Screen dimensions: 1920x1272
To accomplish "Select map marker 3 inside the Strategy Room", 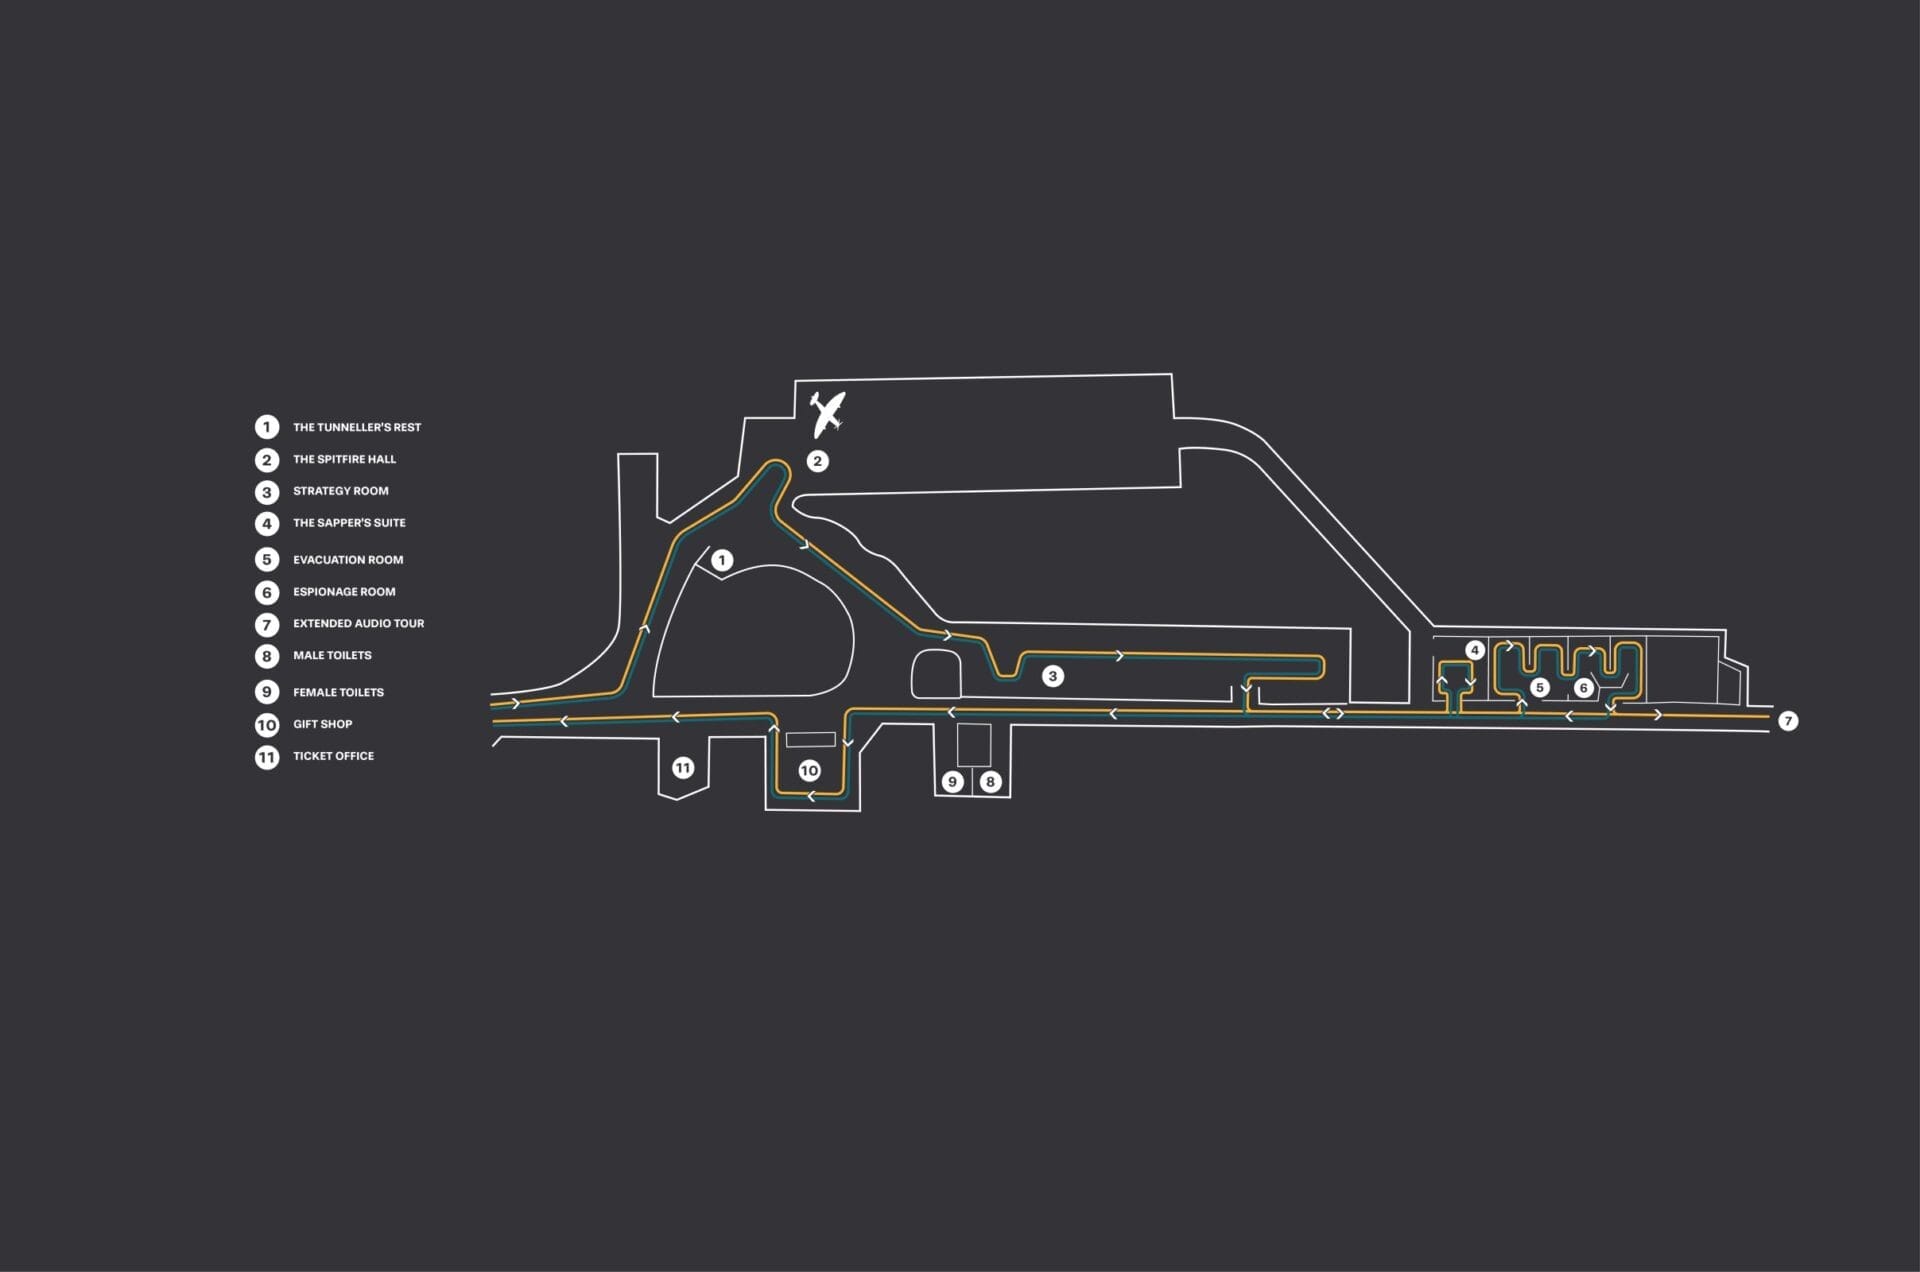I will coord(1052,676).
